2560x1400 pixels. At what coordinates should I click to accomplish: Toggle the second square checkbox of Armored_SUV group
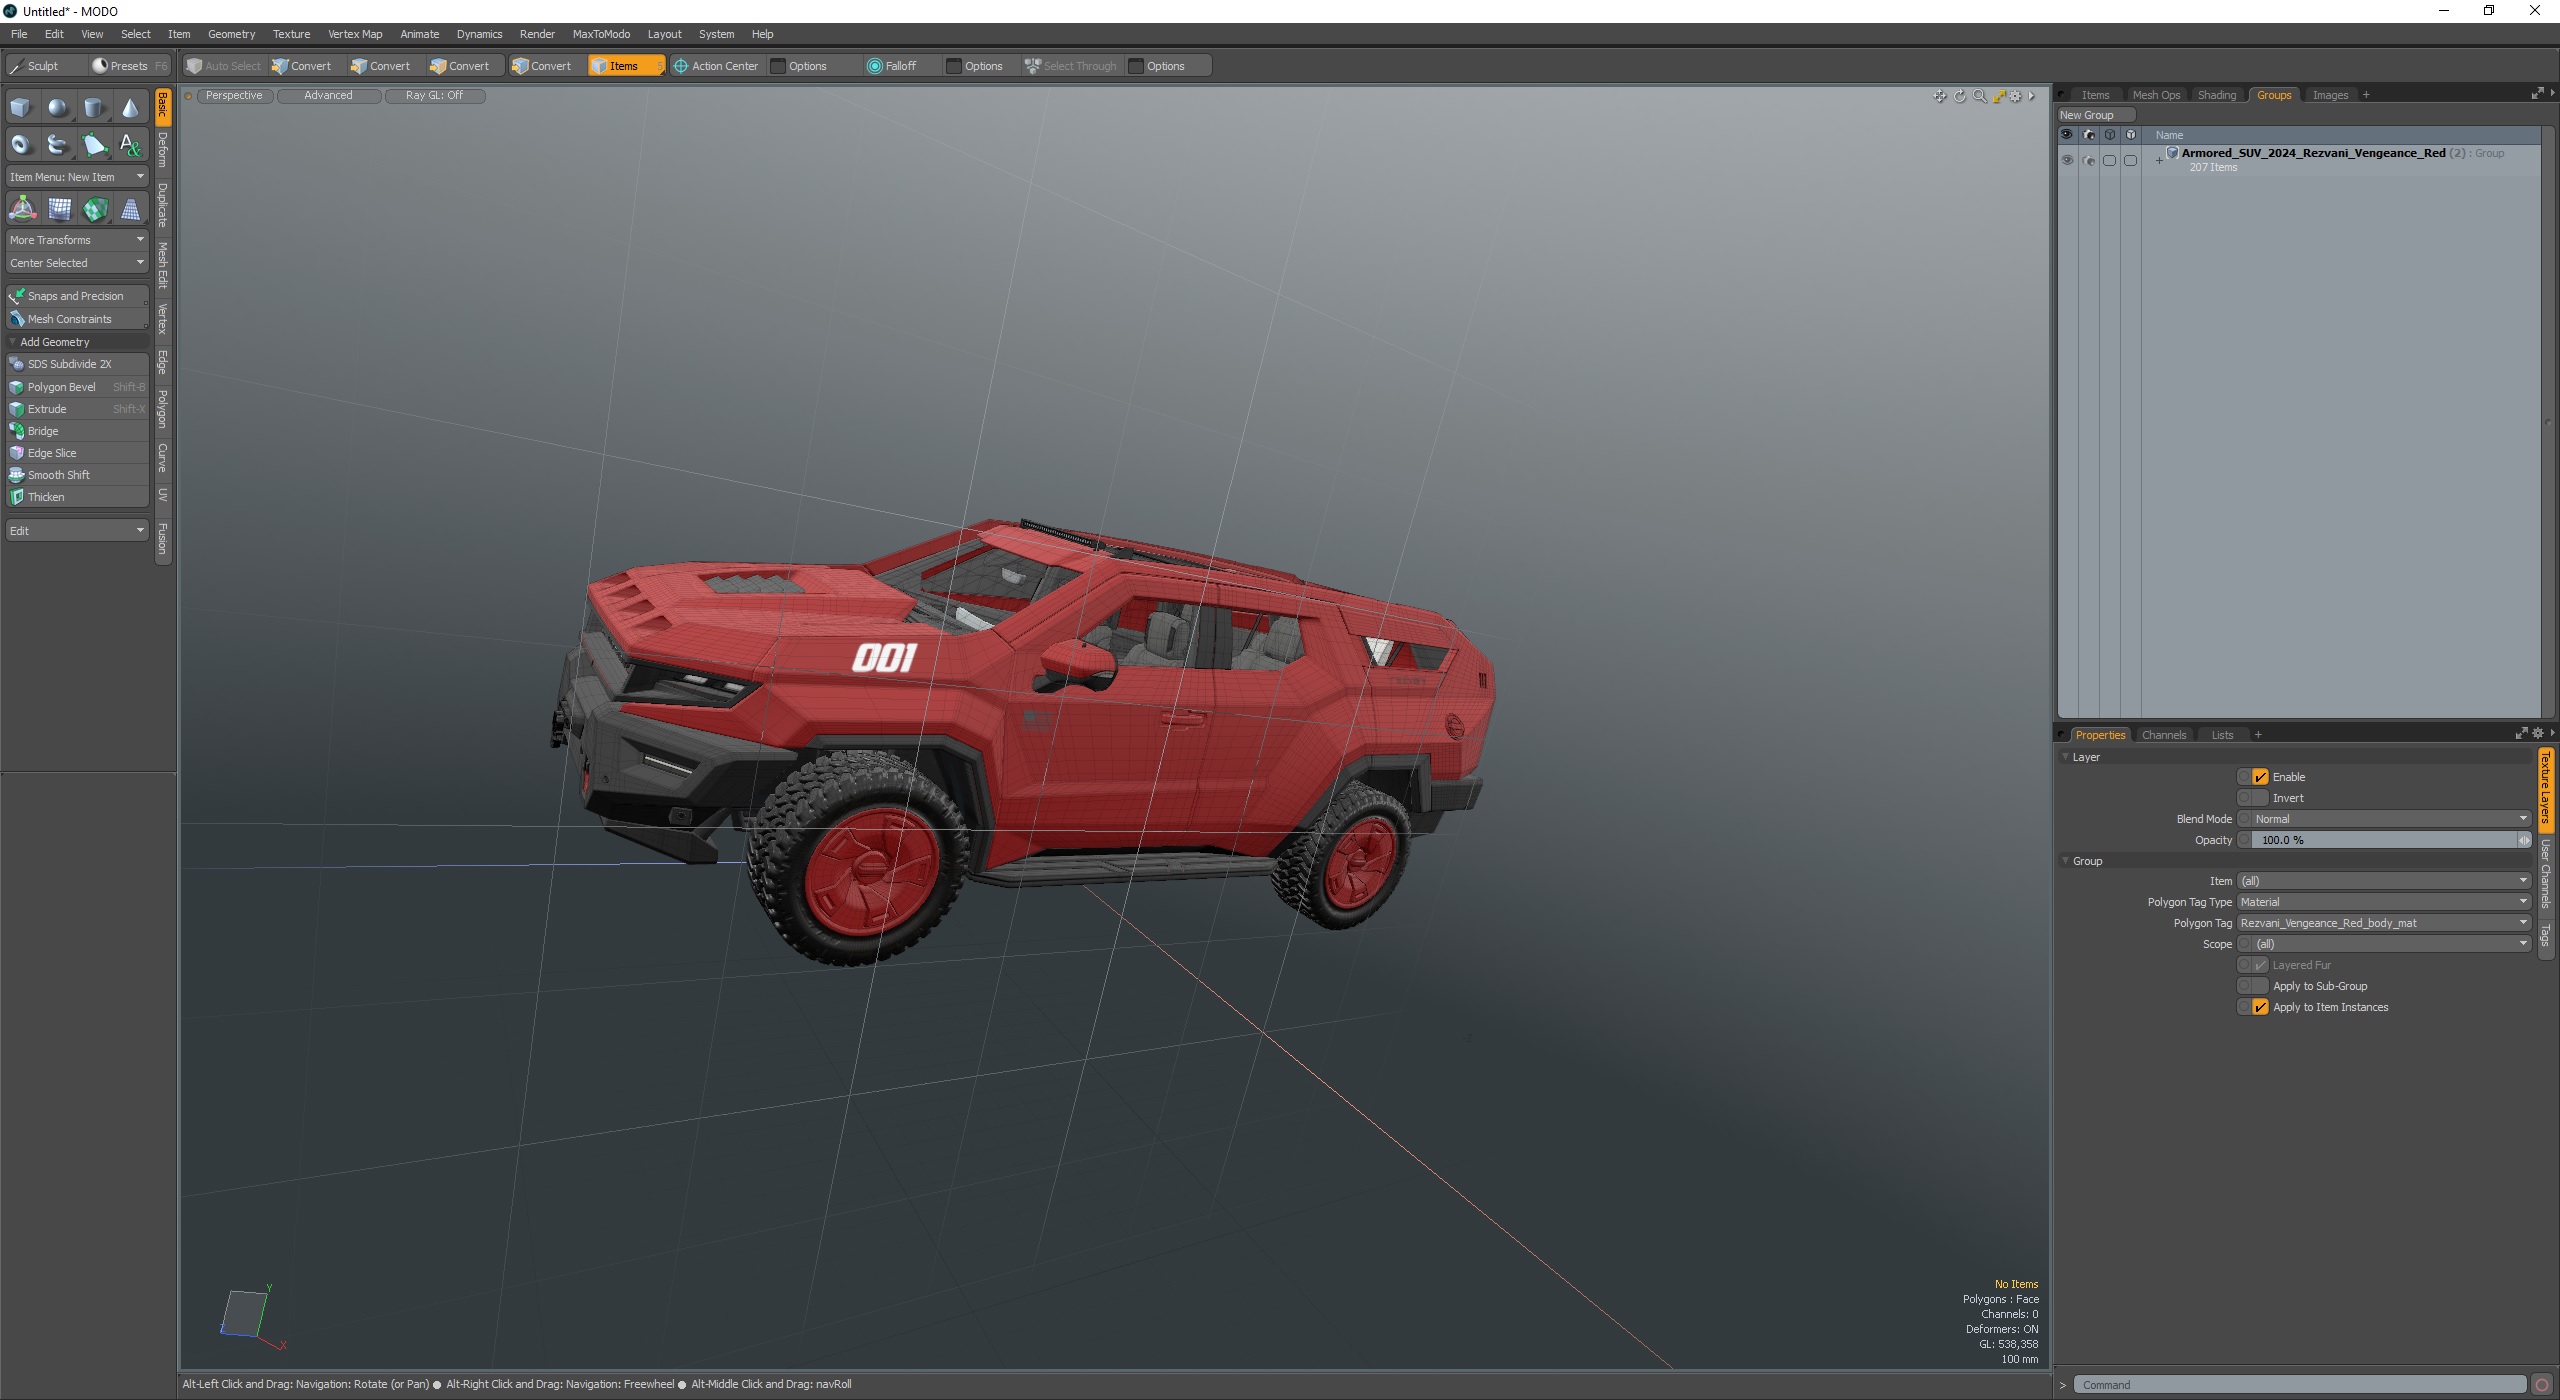2130,160
